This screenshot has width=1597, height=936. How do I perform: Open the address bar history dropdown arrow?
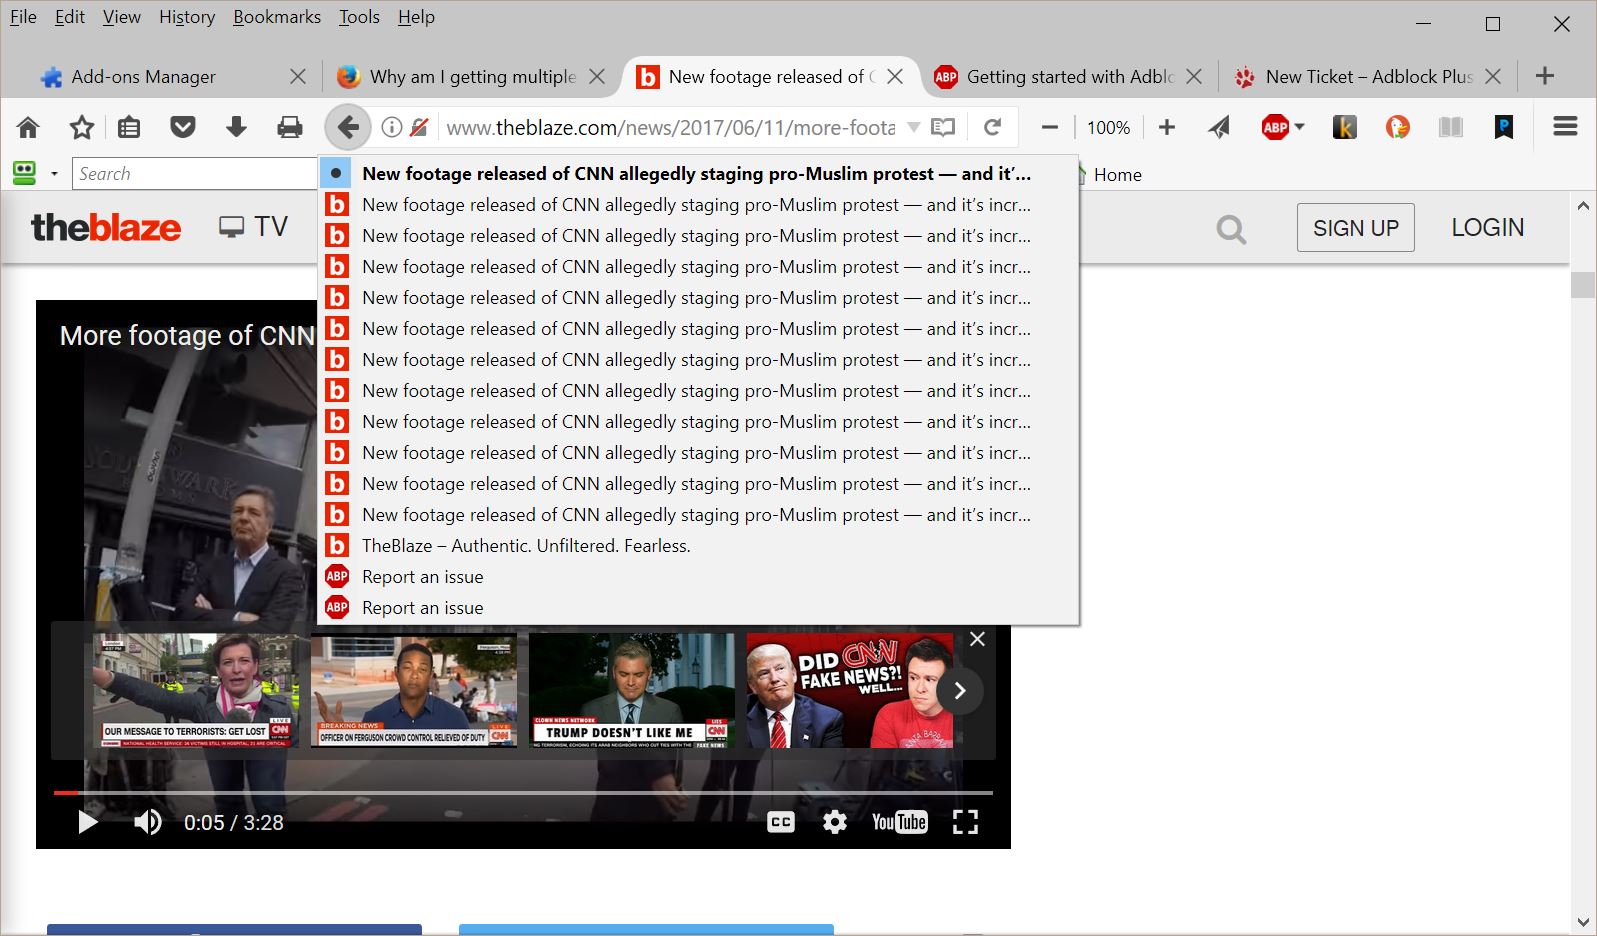point(913,127)
